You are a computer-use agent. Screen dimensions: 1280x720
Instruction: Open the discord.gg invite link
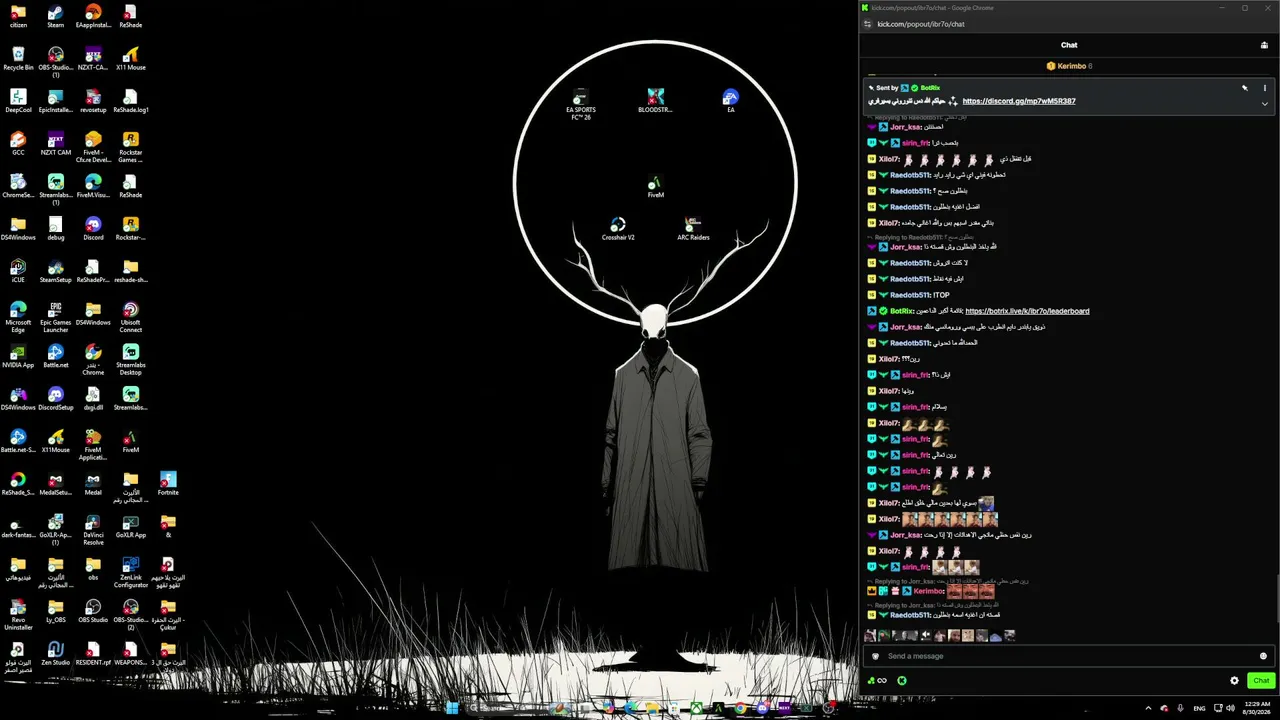pos(1019,101)
